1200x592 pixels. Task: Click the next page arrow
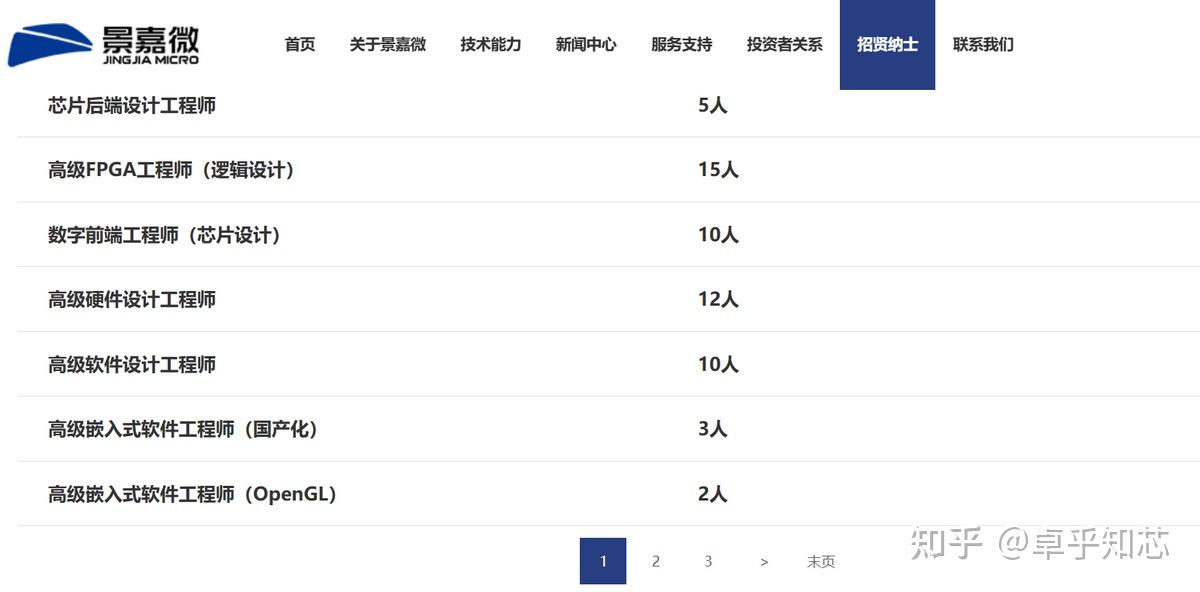point(764,561)
